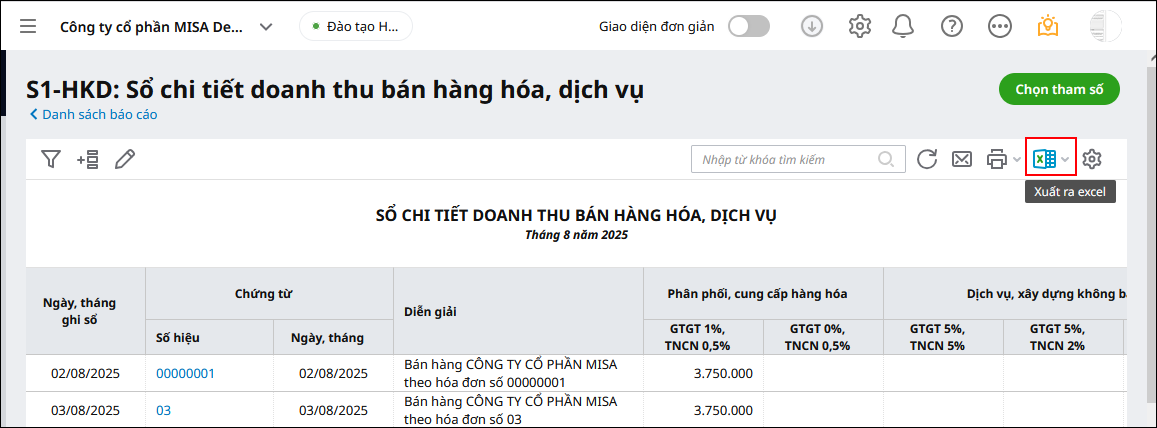The width and height of the screenshot is (1157, 428).
Task: Click the 'Chọn tham số' button
Action: (x=1059, y=89)
